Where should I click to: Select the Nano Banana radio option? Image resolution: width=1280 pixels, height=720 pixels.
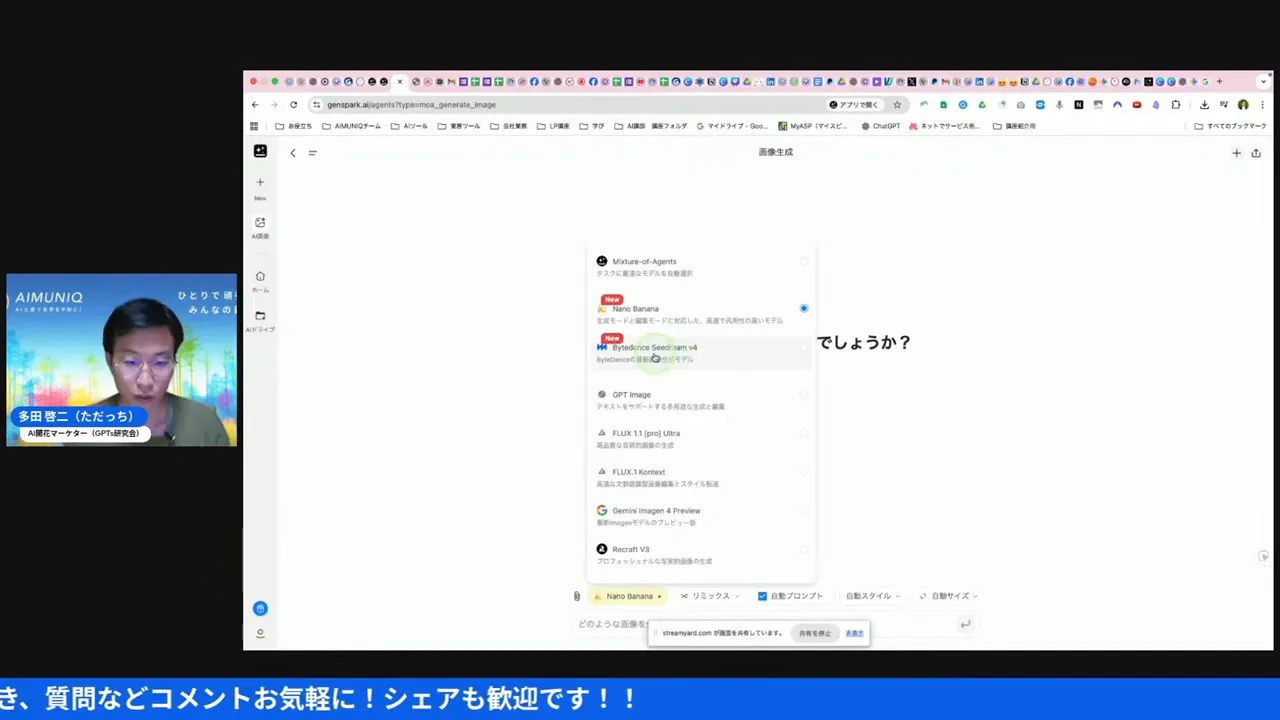[804, 308]
